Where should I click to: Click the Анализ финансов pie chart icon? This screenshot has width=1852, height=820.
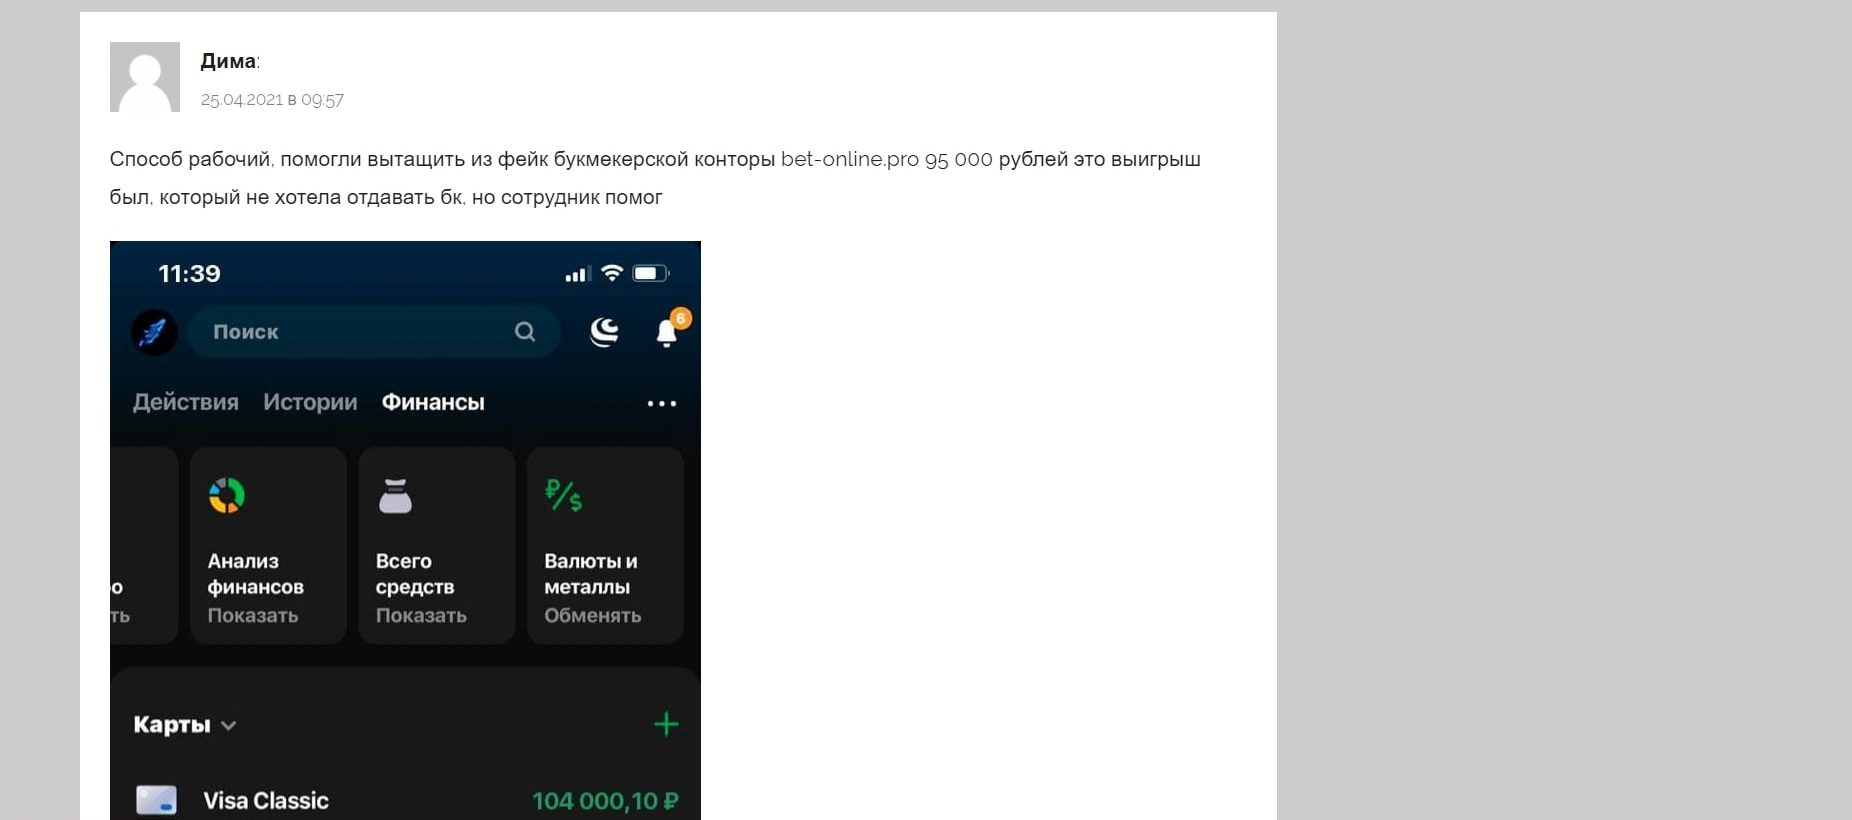(x=227, y=495)
